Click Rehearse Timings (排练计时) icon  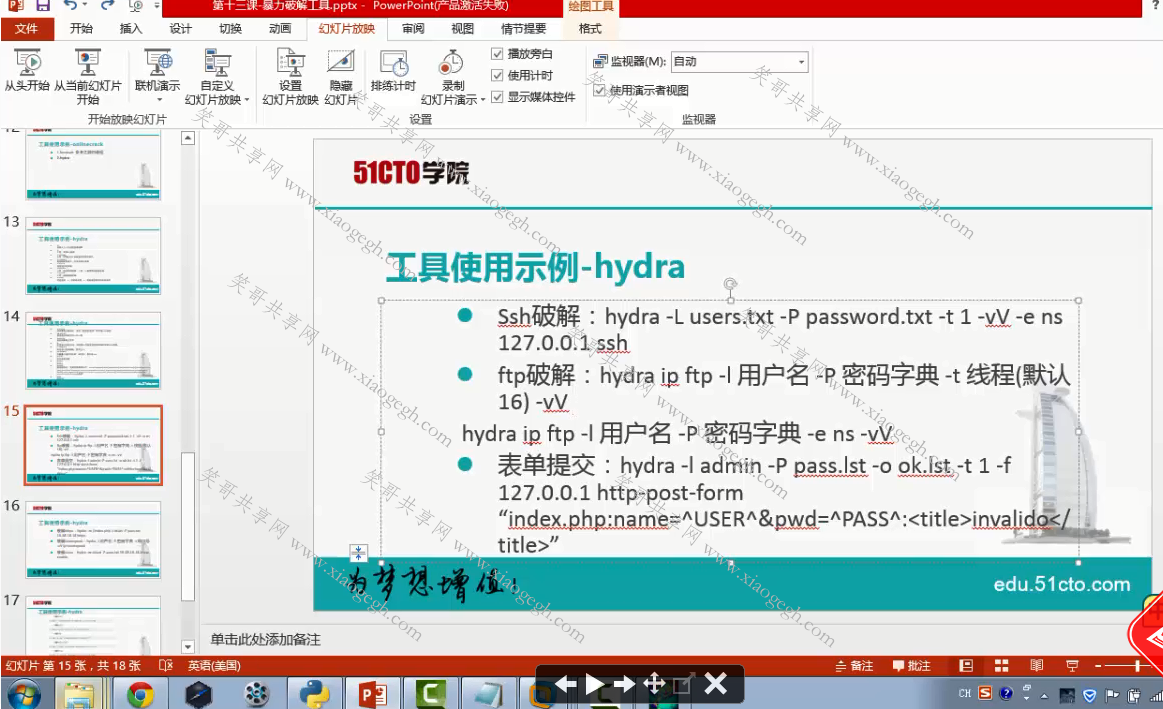393,63
